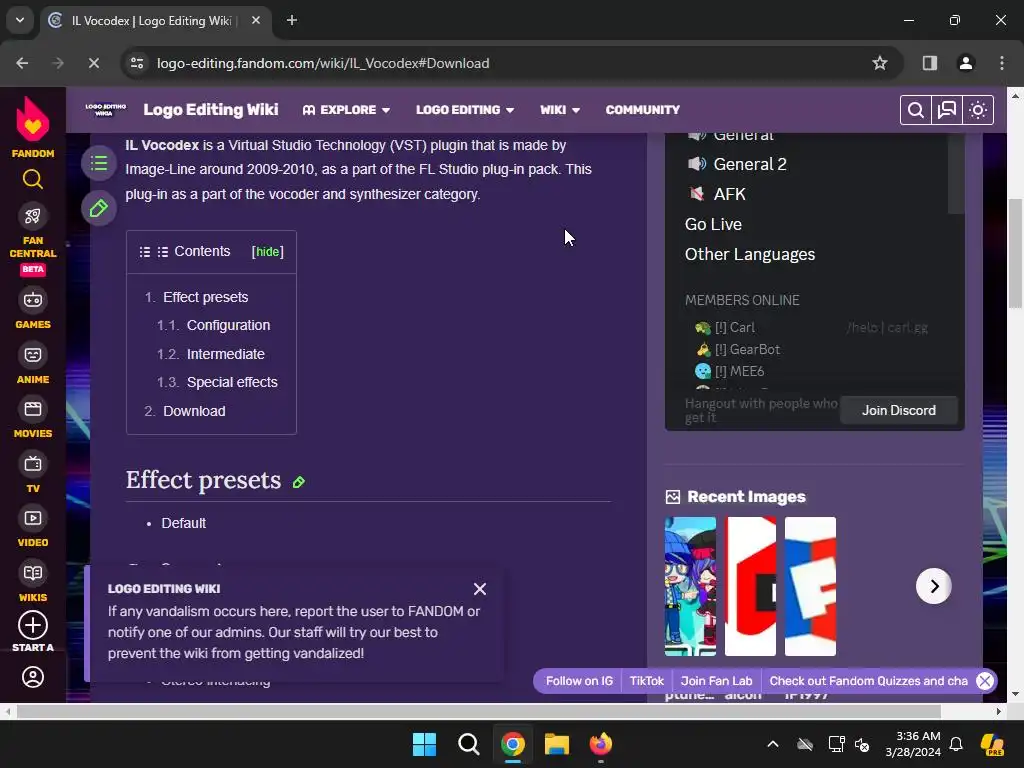Viewport: 1024px width, 768px height.
Task: Edit the Effect presets section pencil
Action: pos(298,483)
